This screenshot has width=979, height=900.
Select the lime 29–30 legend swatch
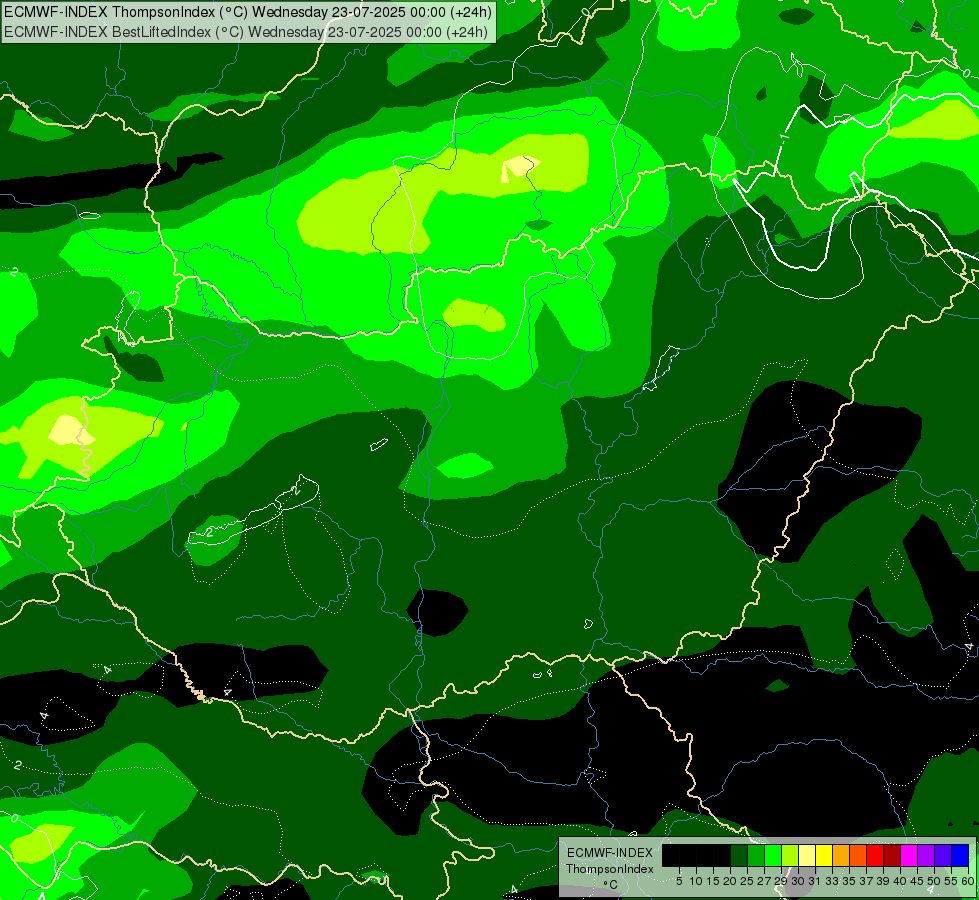coord(790,855)
